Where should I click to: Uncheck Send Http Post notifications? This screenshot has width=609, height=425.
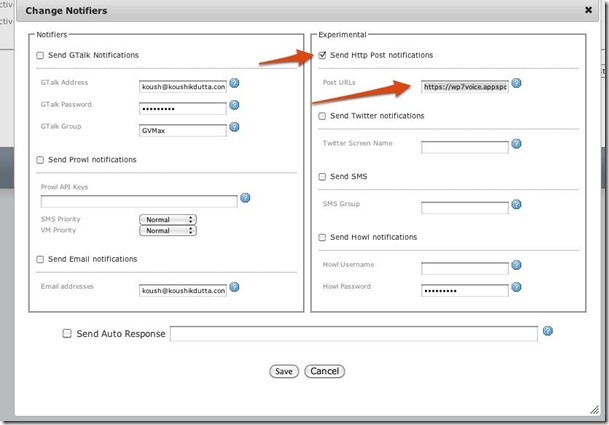pos(322,55)
